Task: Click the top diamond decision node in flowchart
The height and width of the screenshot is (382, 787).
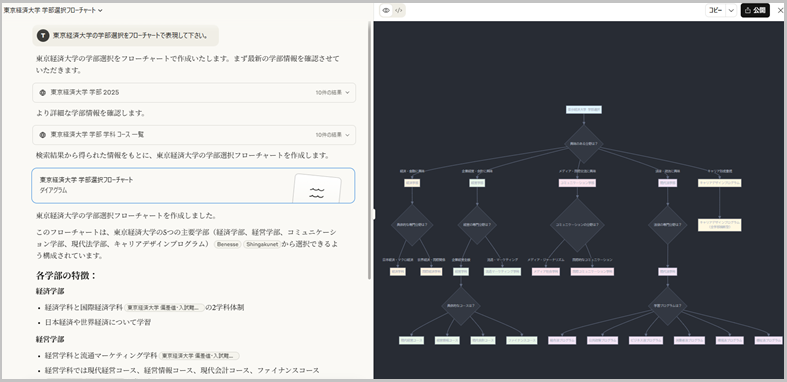Action: click(584, 144)
